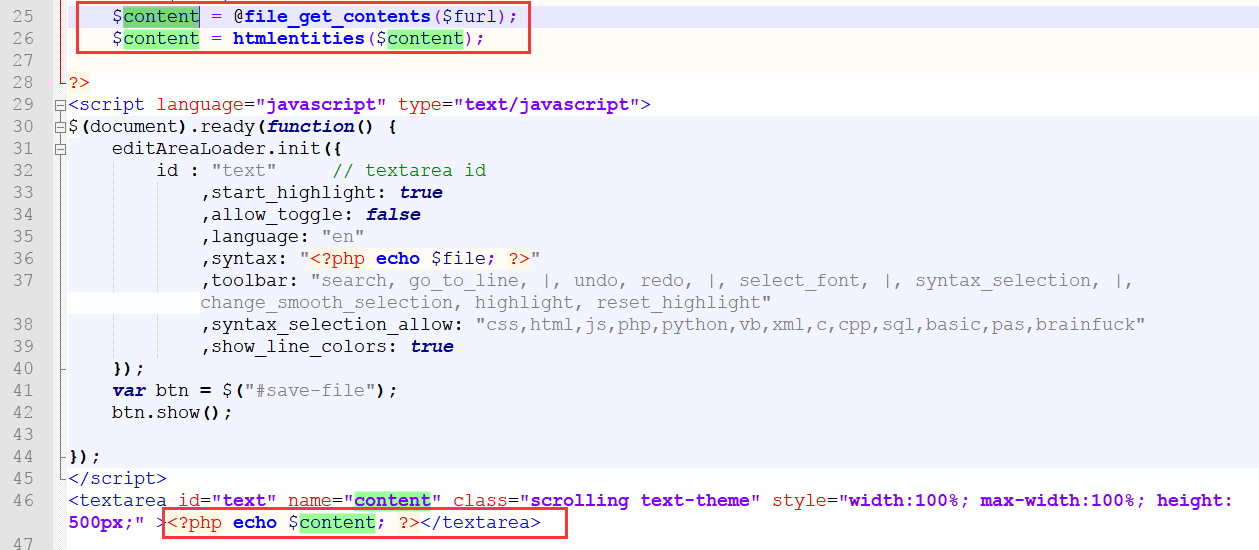Click the var keyword on line 41
1259x550 pixels.
pyautogui.click(x=128, y=391)
